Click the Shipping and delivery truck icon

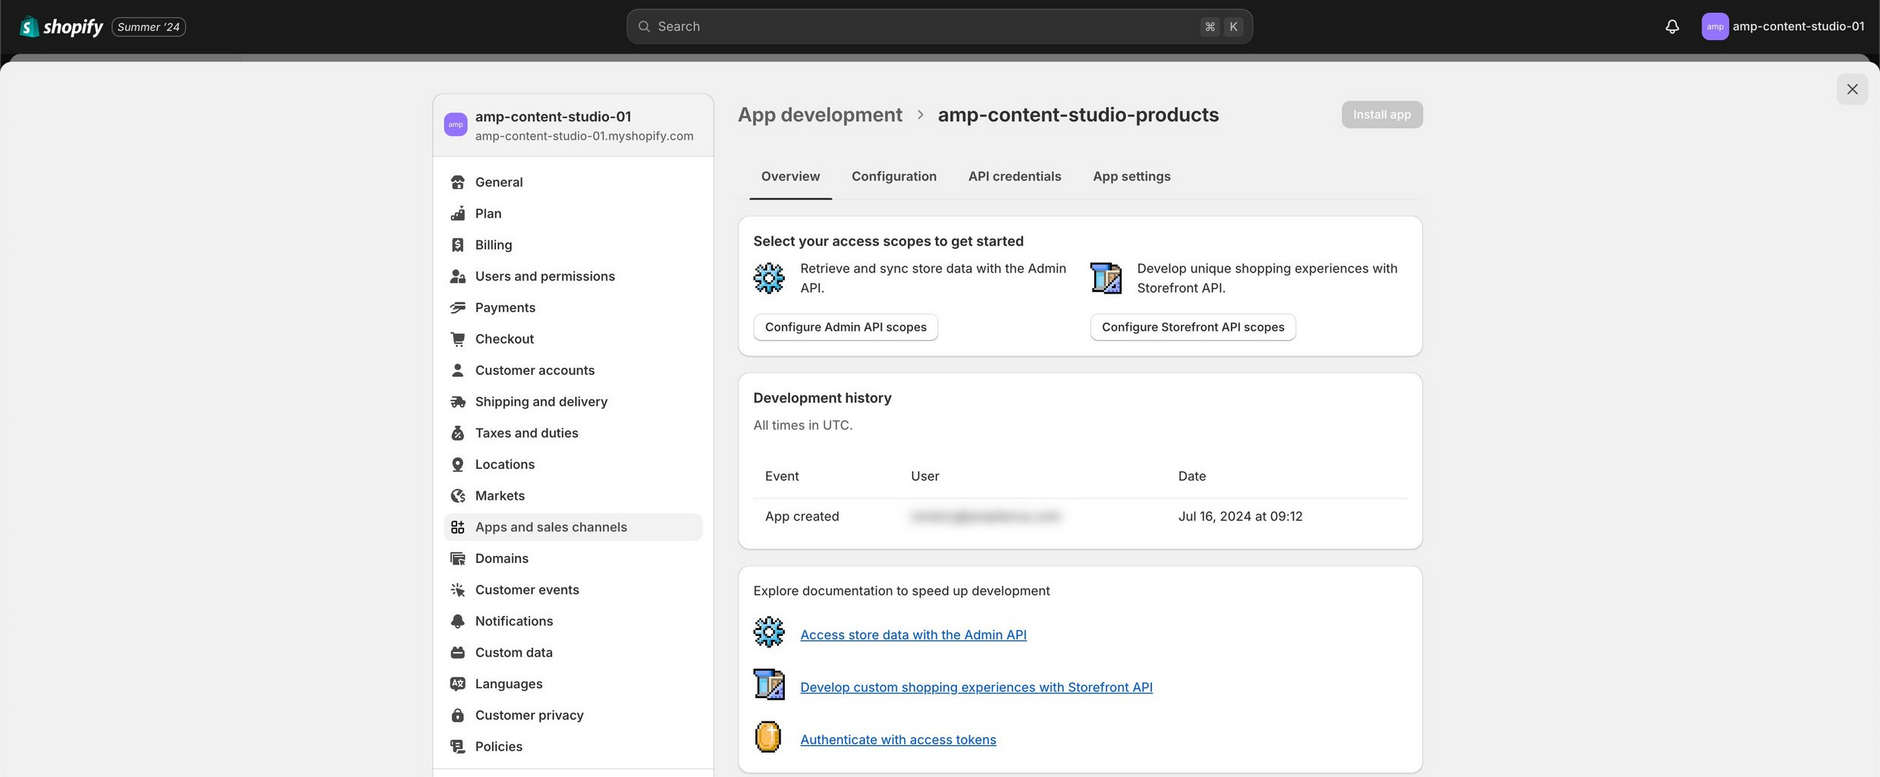click(458, 402)
